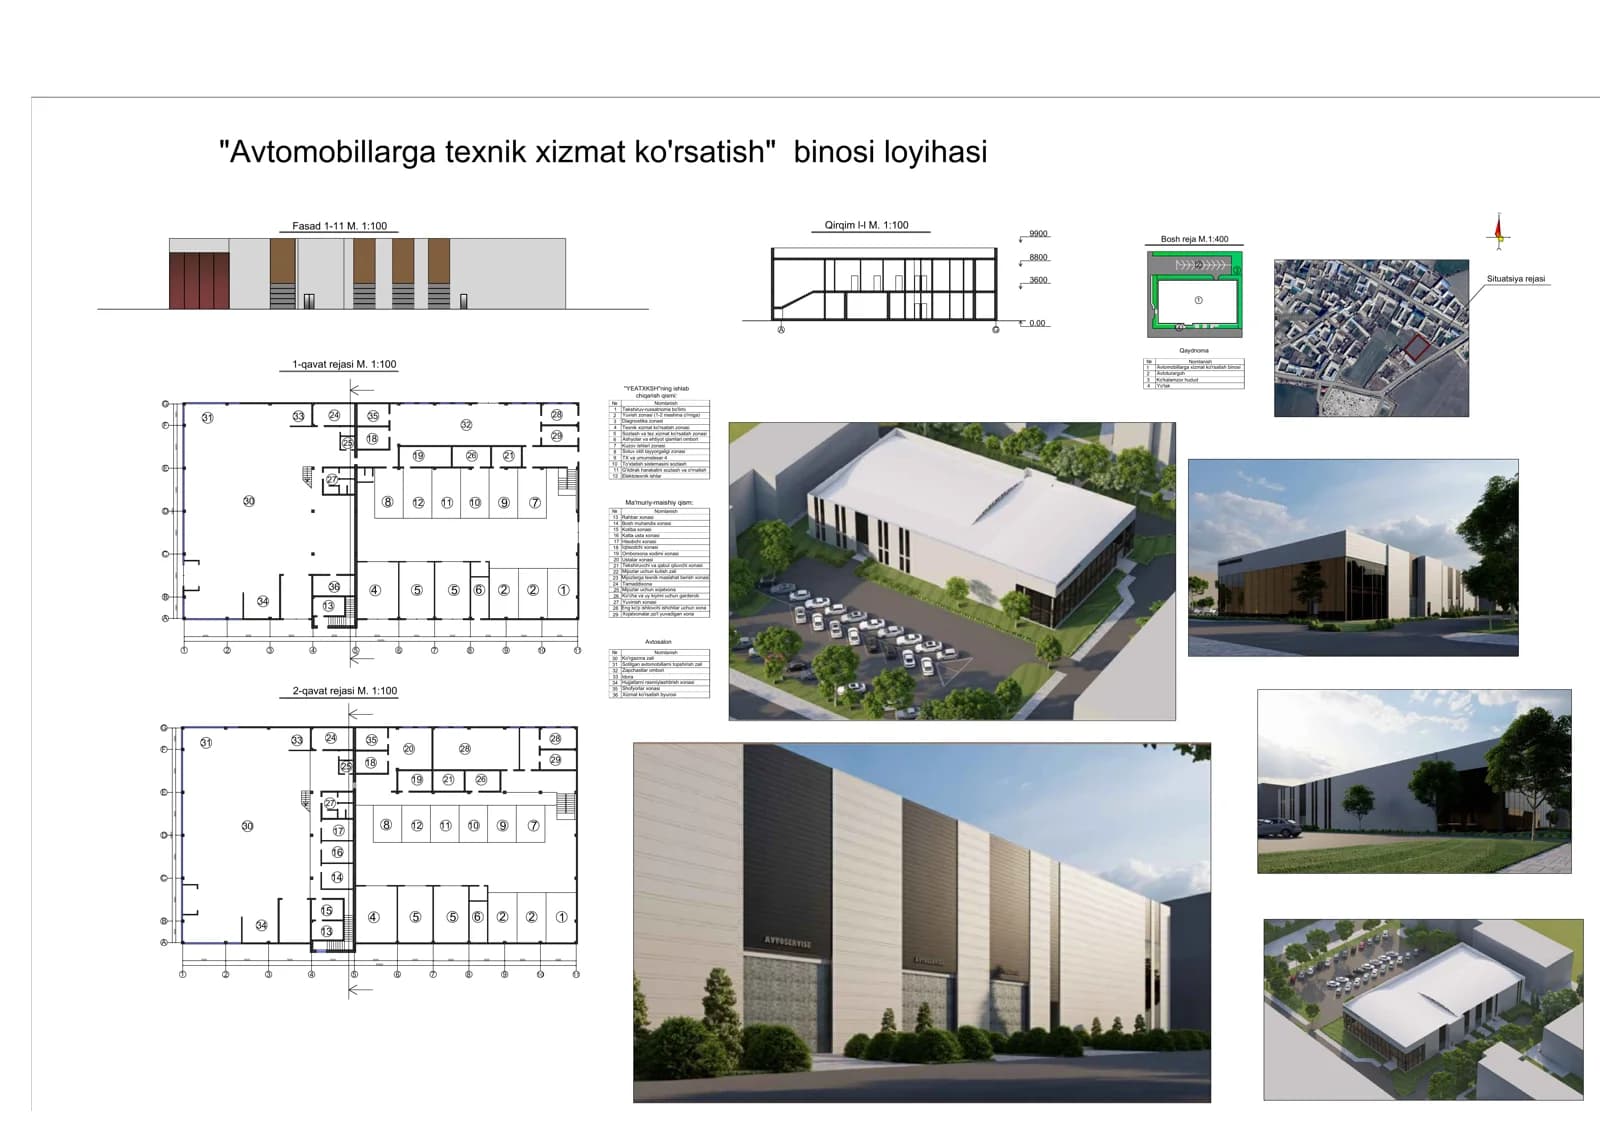Open the bottom-right bird's-eye render
The image size is (1600, 1130).
tap(1423, 1010)
